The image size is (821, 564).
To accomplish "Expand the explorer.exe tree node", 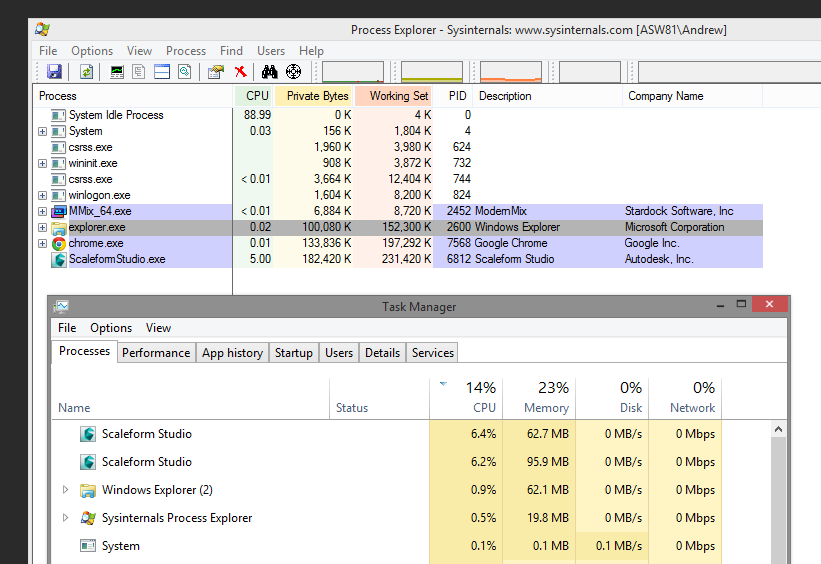I will pyautogui.click(x=42, y=227).
